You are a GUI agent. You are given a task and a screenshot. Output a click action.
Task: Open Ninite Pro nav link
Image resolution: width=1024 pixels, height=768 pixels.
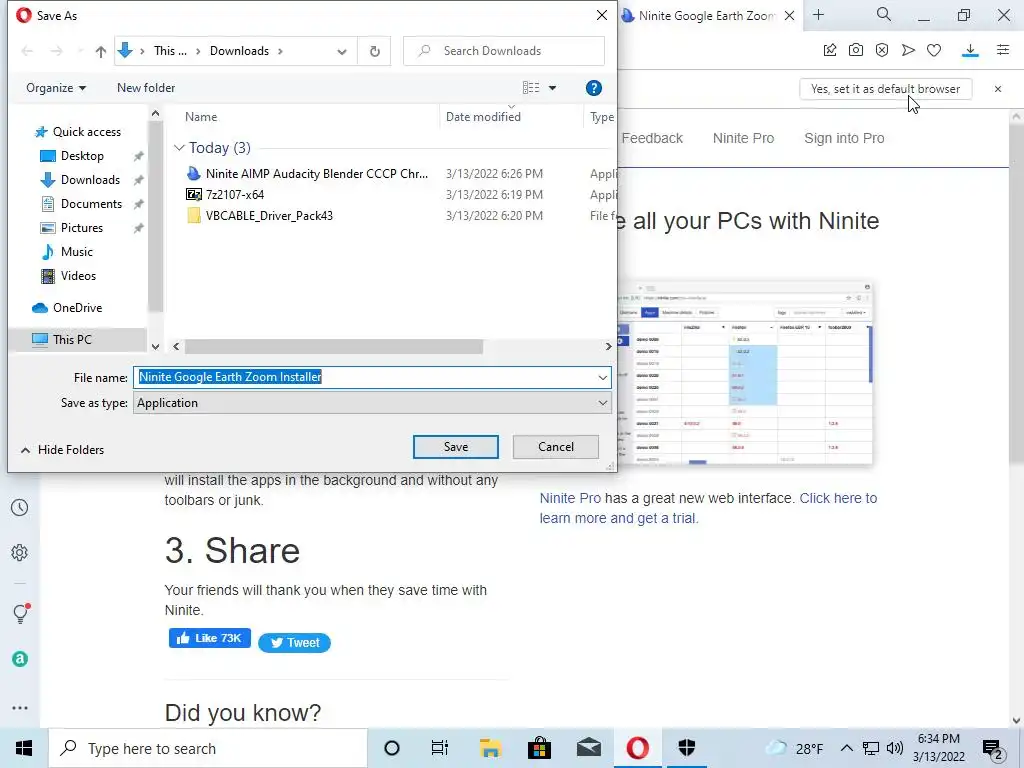[x=743, y=138]
